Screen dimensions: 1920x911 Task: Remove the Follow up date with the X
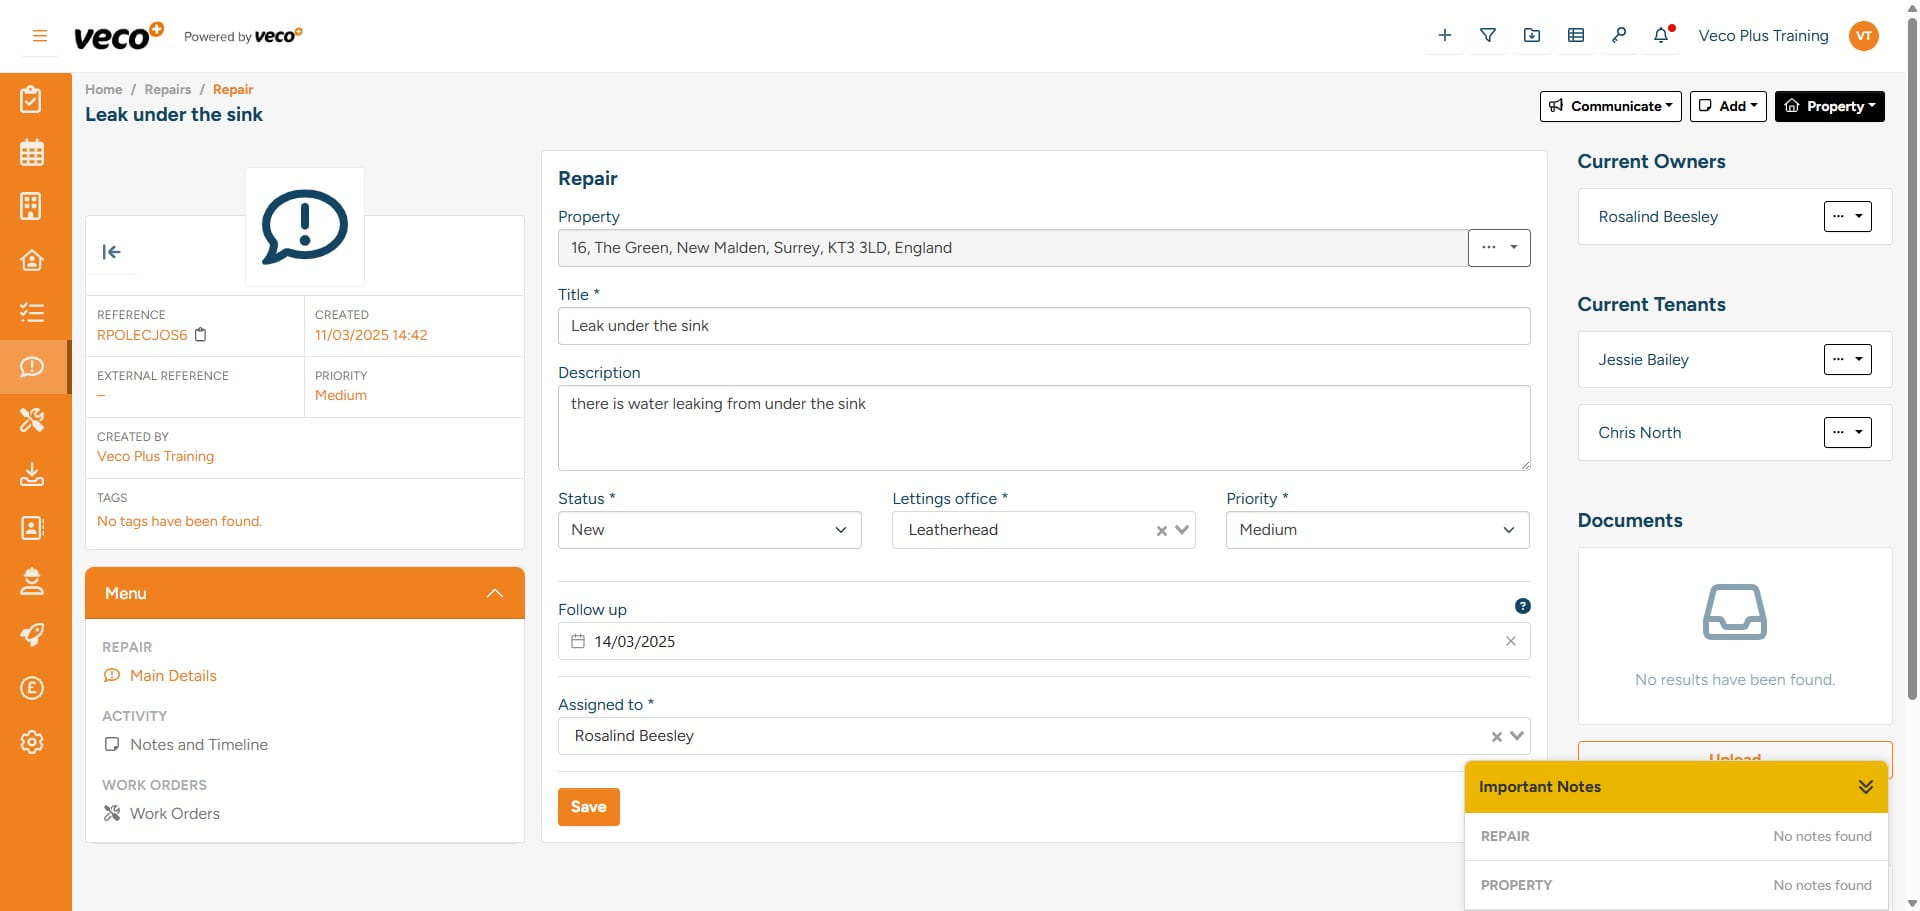point(1511,641)
